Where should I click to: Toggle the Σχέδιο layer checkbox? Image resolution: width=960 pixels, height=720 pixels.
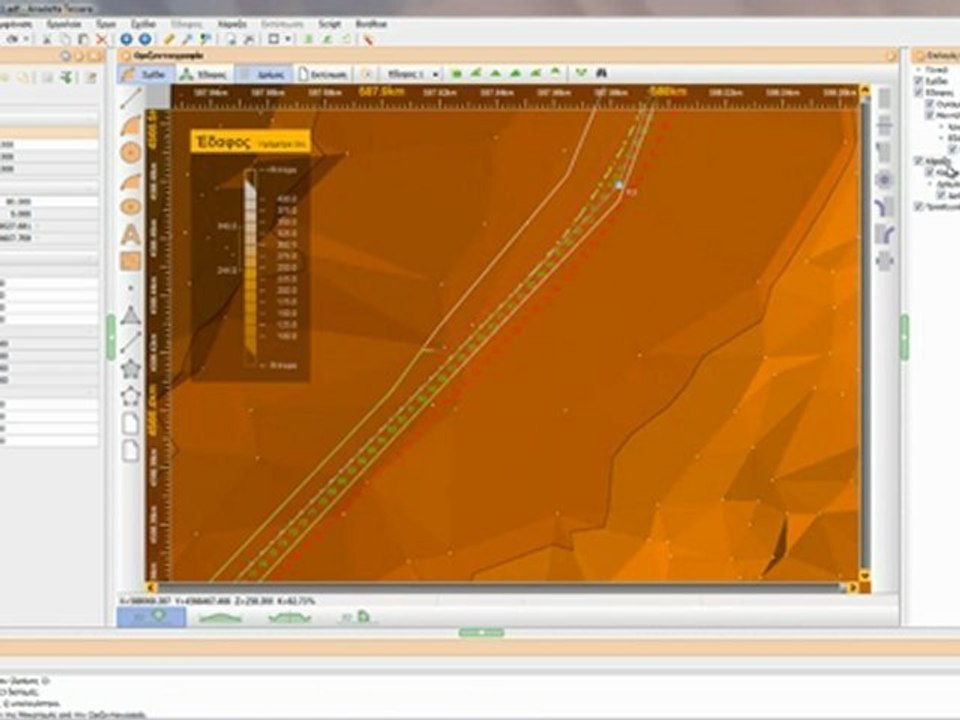[918, 81]
